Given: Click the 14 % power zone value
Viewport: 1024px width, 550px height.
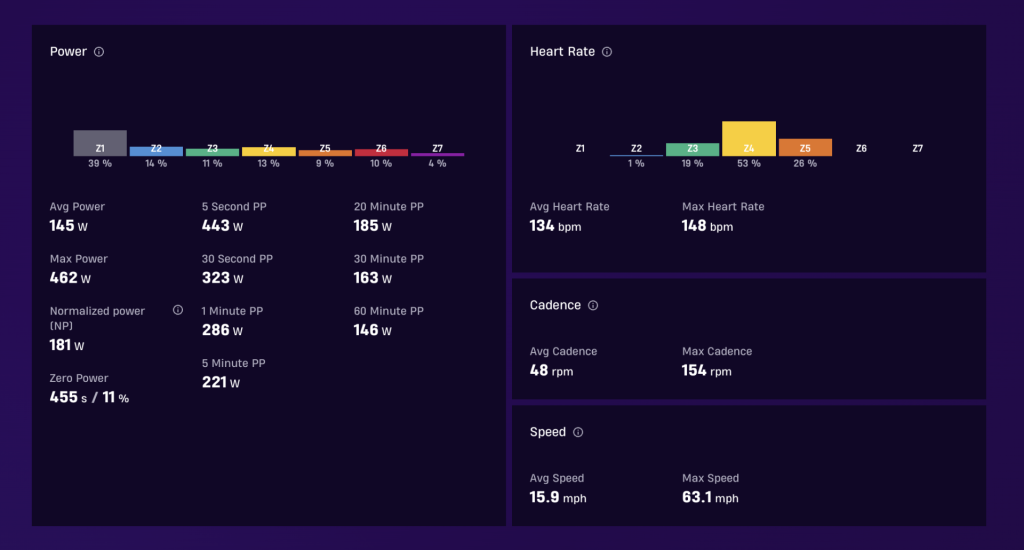Looking at the screenshot, I should pyautogui.click(x=156, y=163).
